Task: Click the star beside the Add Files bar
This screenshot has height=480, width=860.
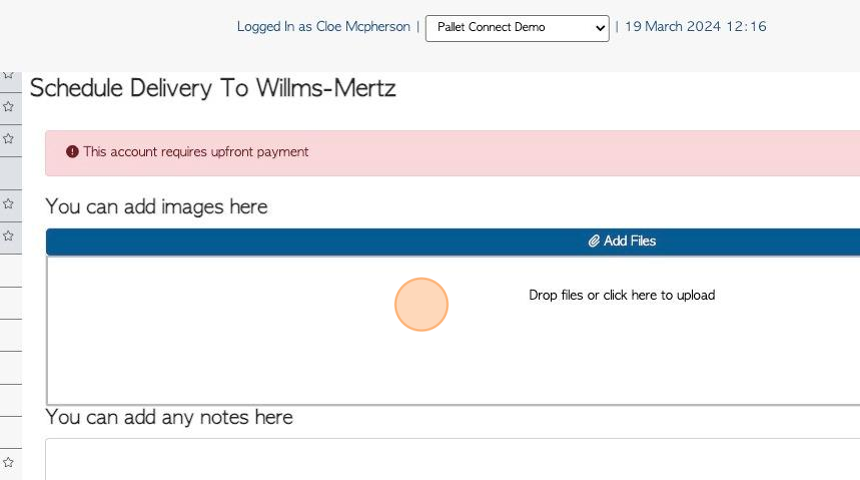Action: pos(8,236)
